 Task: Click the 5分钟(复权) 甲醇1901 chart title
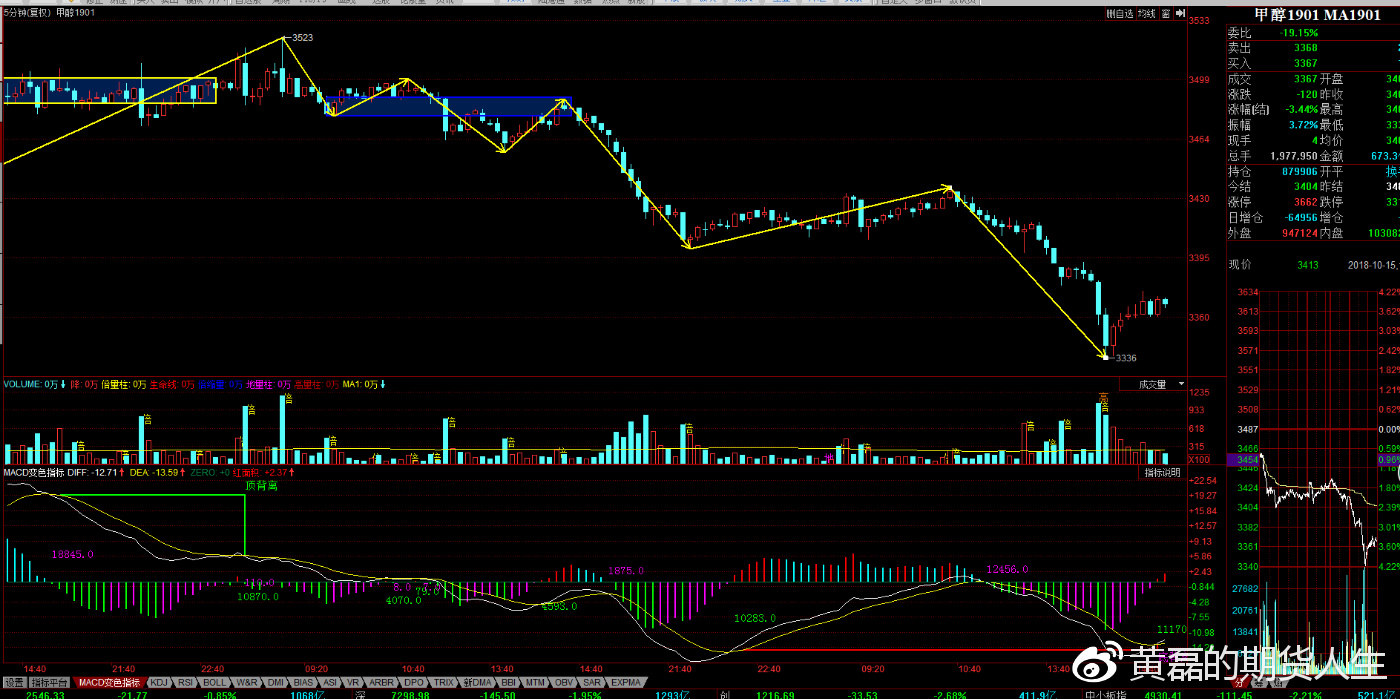[49, 13]
